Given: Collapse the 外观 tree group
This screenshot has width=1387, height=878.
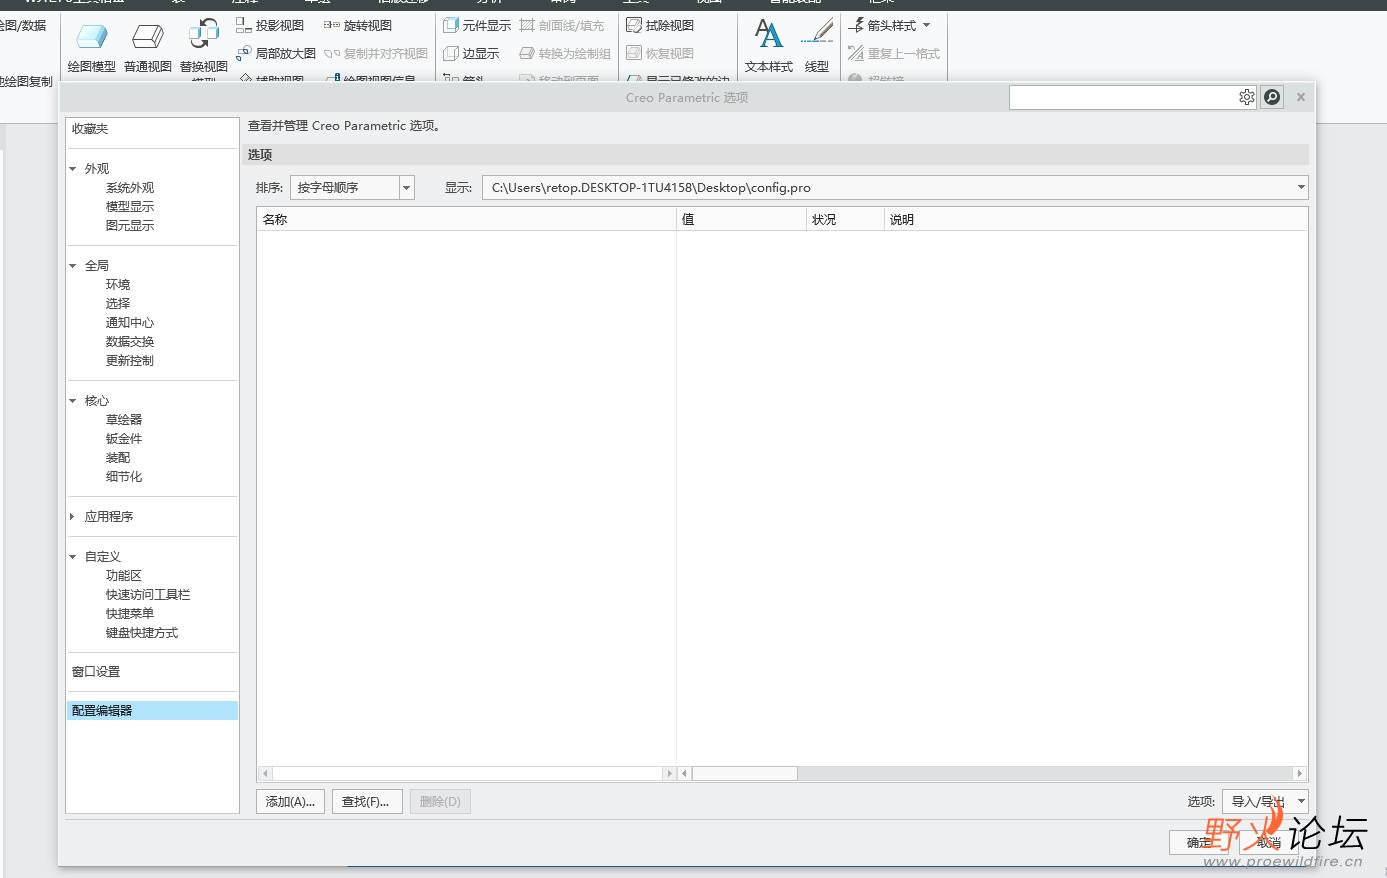Looking at the screenshot, I should (73, 169).
